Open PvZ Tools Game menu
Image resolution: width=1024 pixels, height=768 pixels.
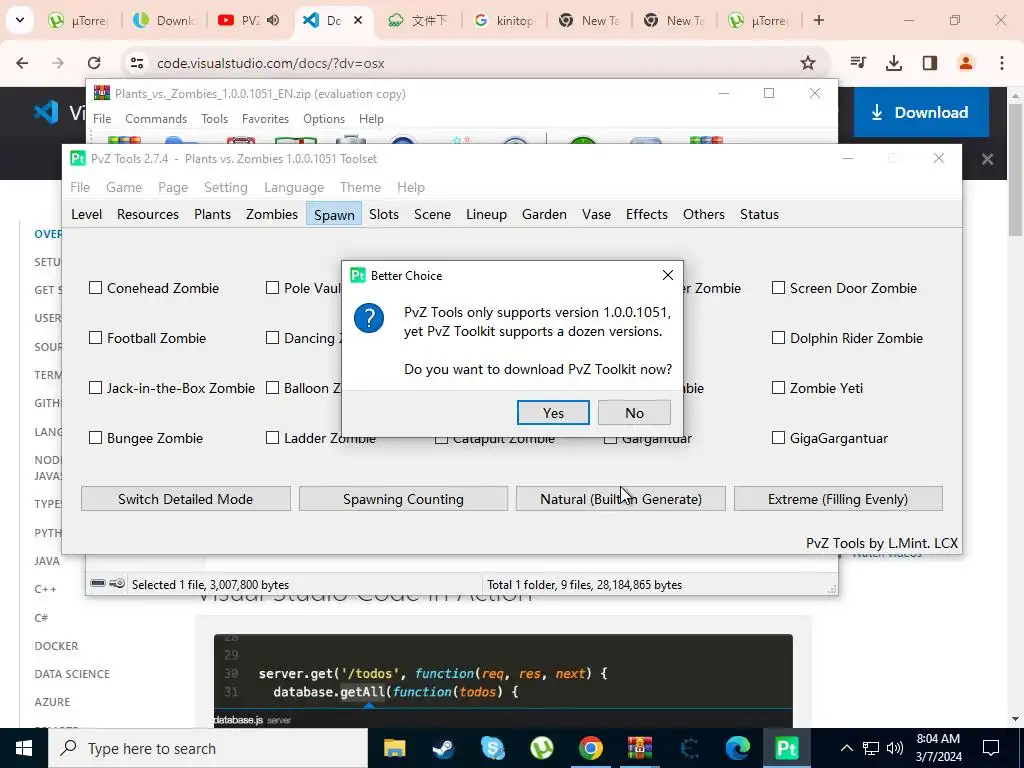[124, 187]
